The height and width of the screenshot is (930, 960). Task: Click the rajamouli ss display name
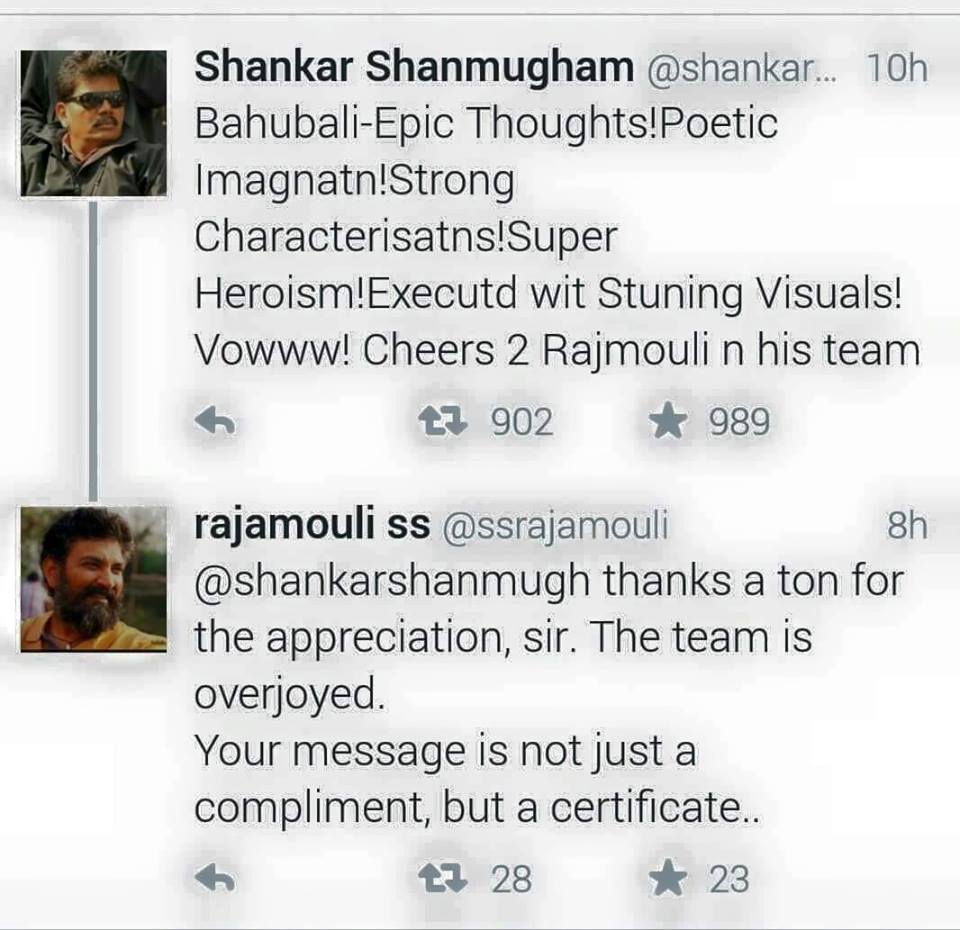(x=311, y=525)
